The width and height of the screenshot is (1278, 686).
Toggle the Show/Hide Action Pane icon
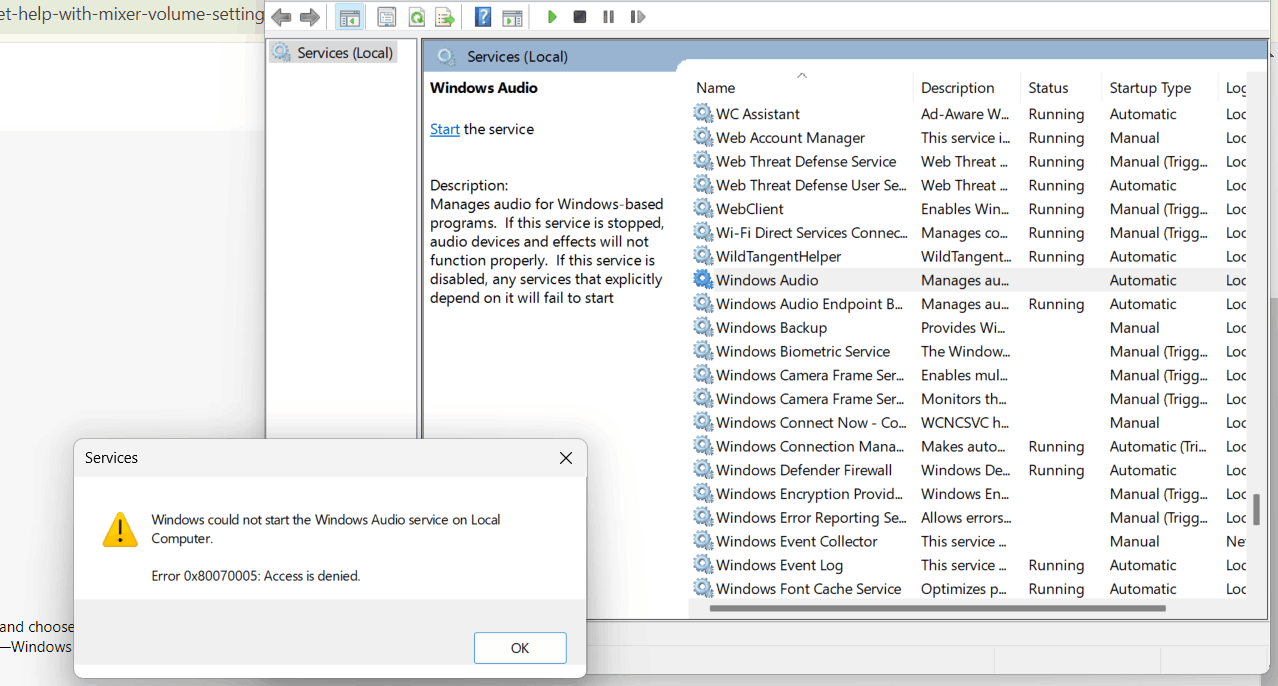point(512,17)
